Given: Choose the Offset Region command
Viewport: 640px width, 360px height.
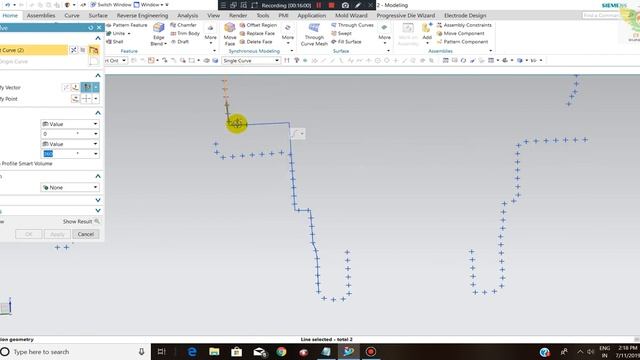Looking at the screenshot, I should pyautogui.click(x=258, y=25).
